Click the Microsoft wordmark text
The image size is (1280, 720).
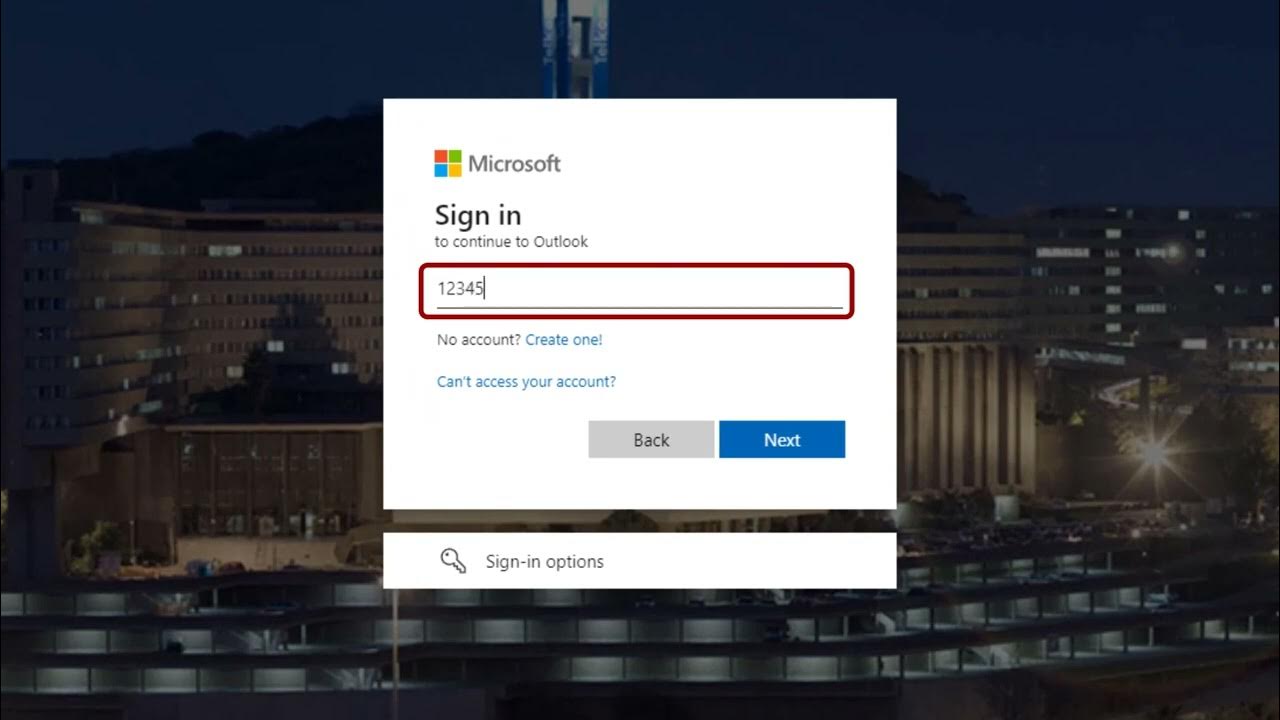click(x=515, y=164)
